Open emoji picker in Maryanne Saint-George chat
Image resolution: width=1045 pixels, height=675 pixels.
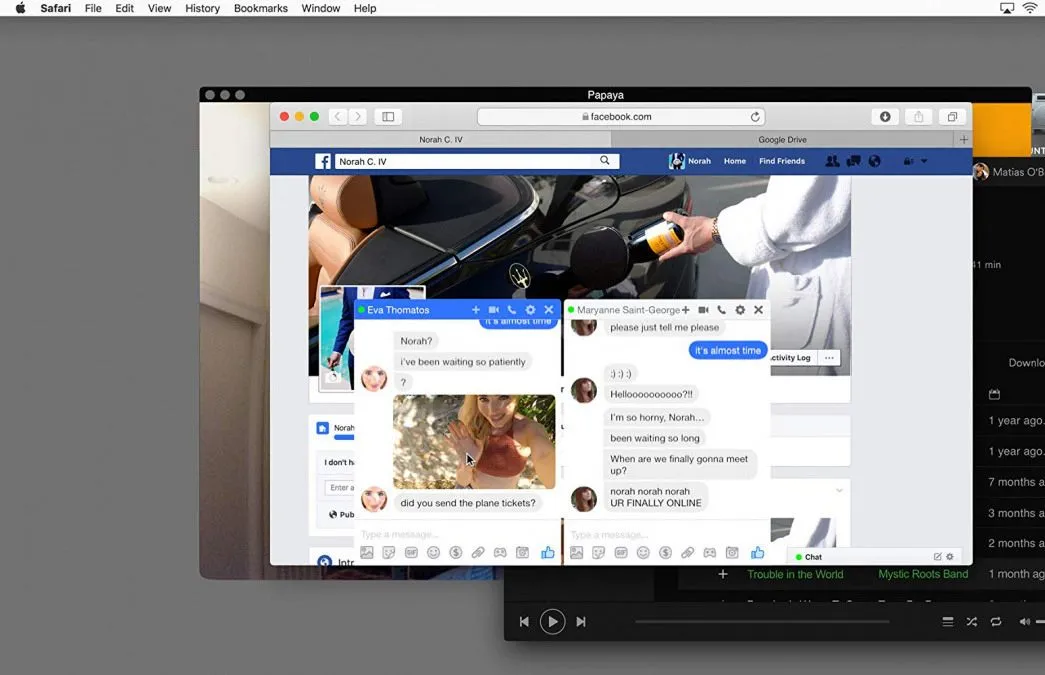tap(643, 552)
